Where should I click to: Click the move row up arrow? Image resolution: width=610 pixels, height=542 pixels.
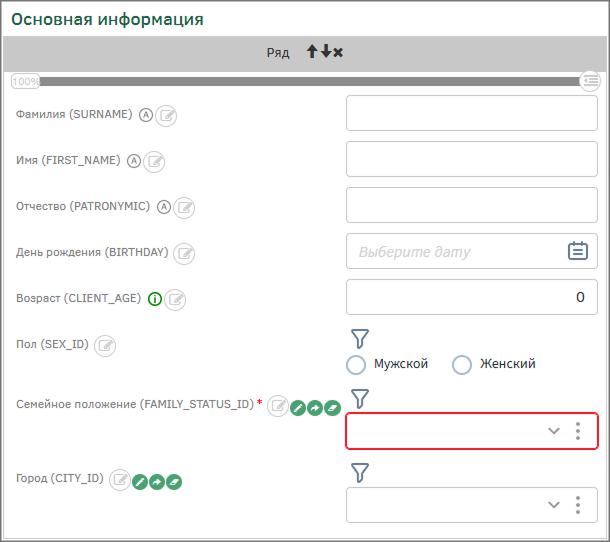coord(312,52)
